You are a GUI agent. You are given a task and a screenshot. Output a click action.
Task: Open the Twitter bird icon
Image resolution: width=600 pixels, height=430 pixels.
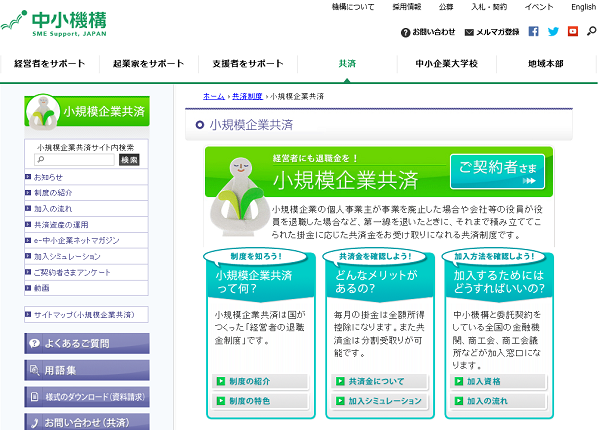(x=553, y=31)
